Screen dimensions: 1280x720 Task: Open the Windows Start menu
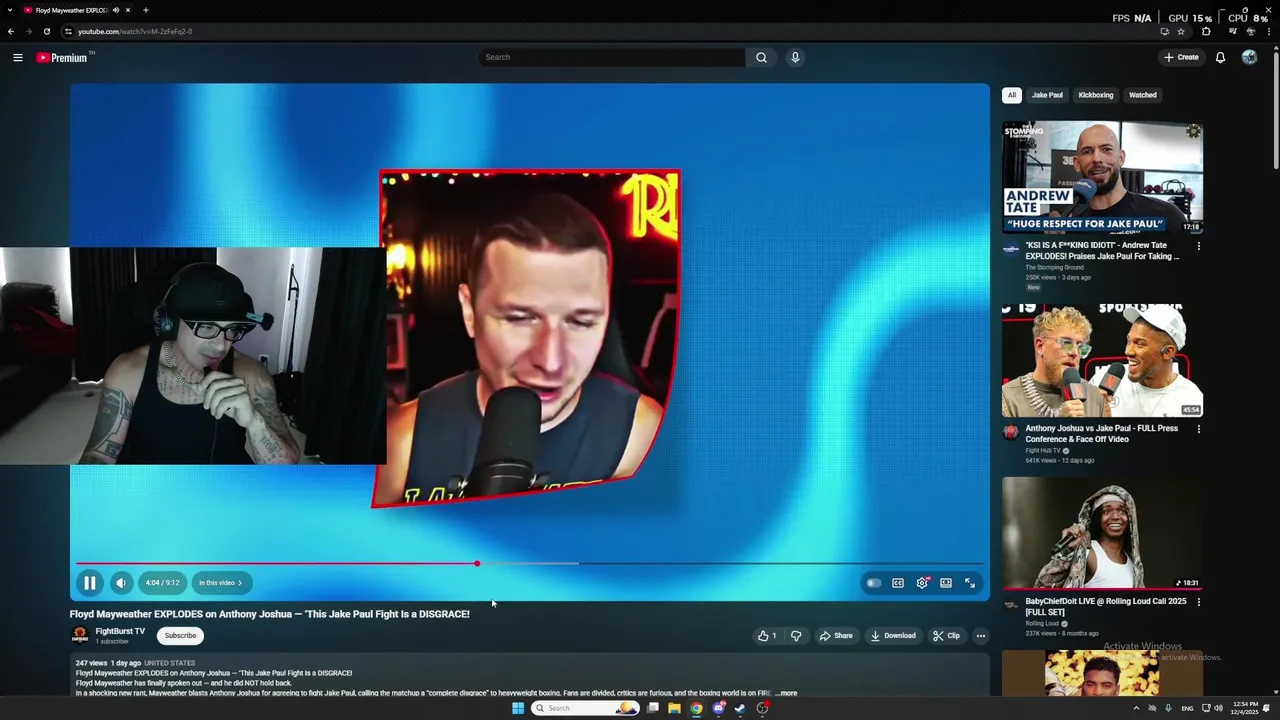[518, 708]
